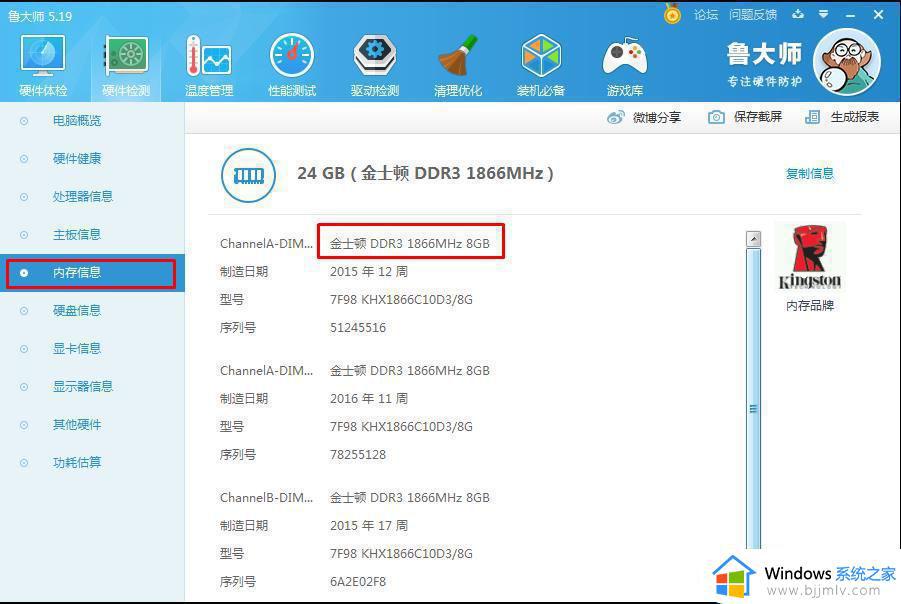
Task: Click radio bullet beside 显卡信息
Action: [24, 349]
